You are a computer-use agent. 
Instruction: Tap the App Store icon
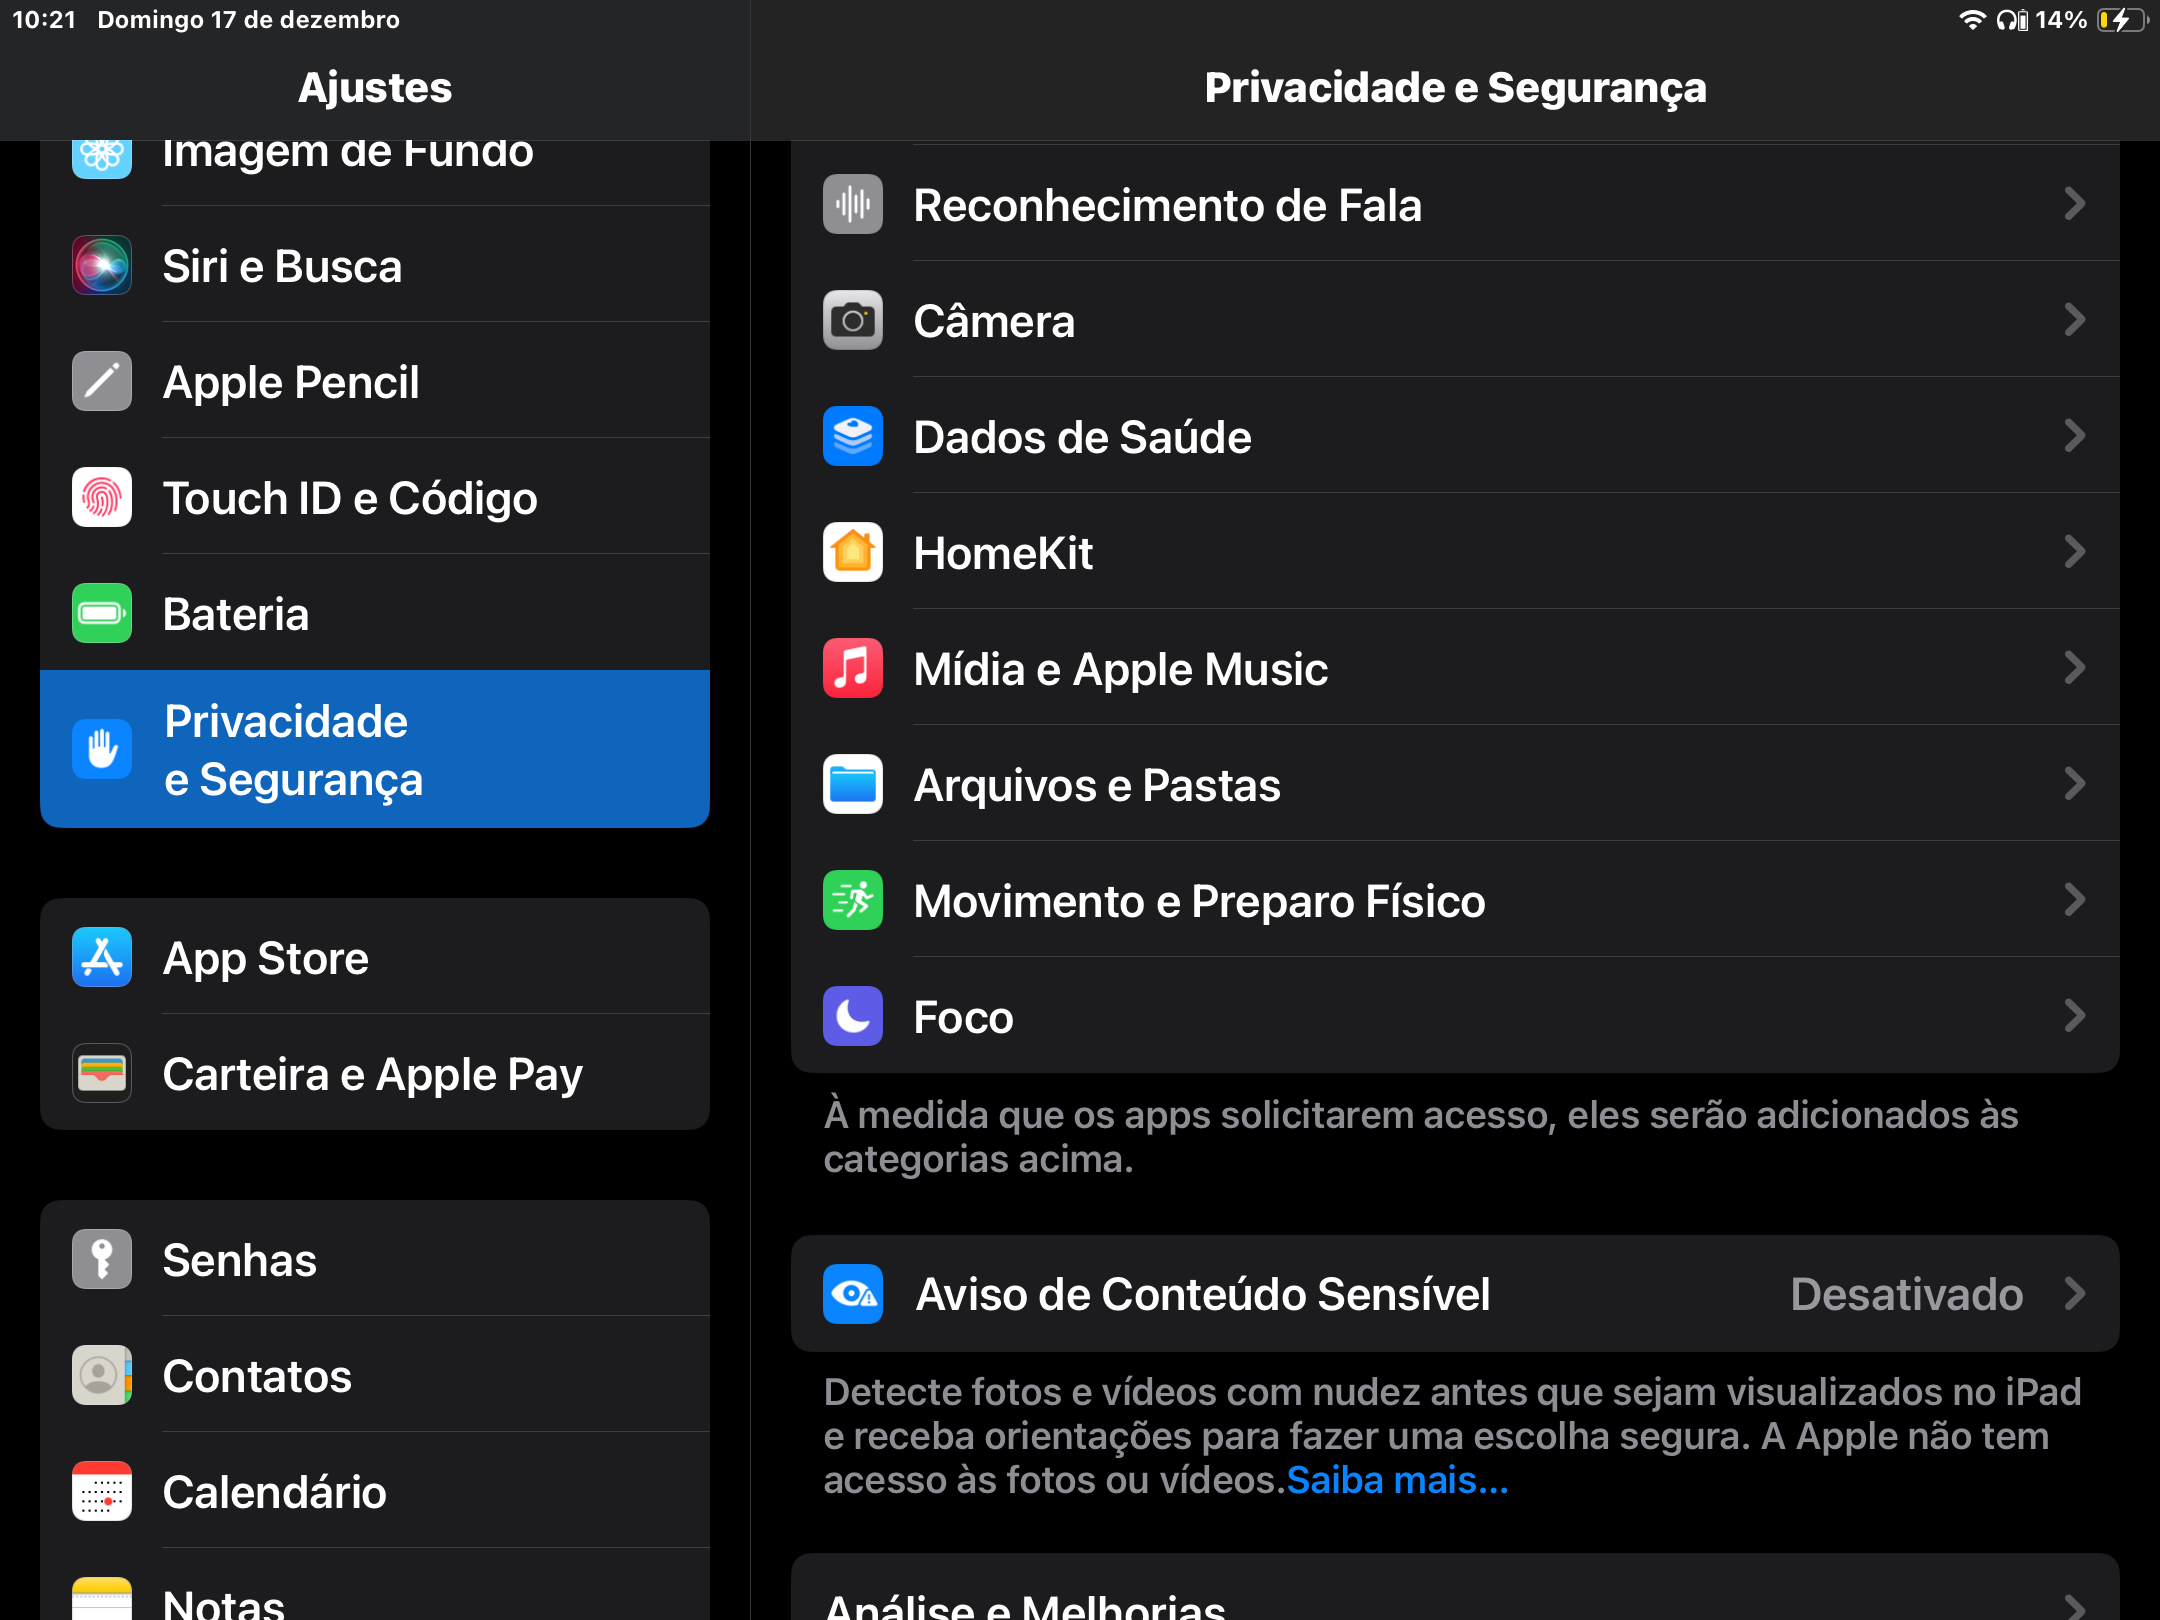pos(102,957)
